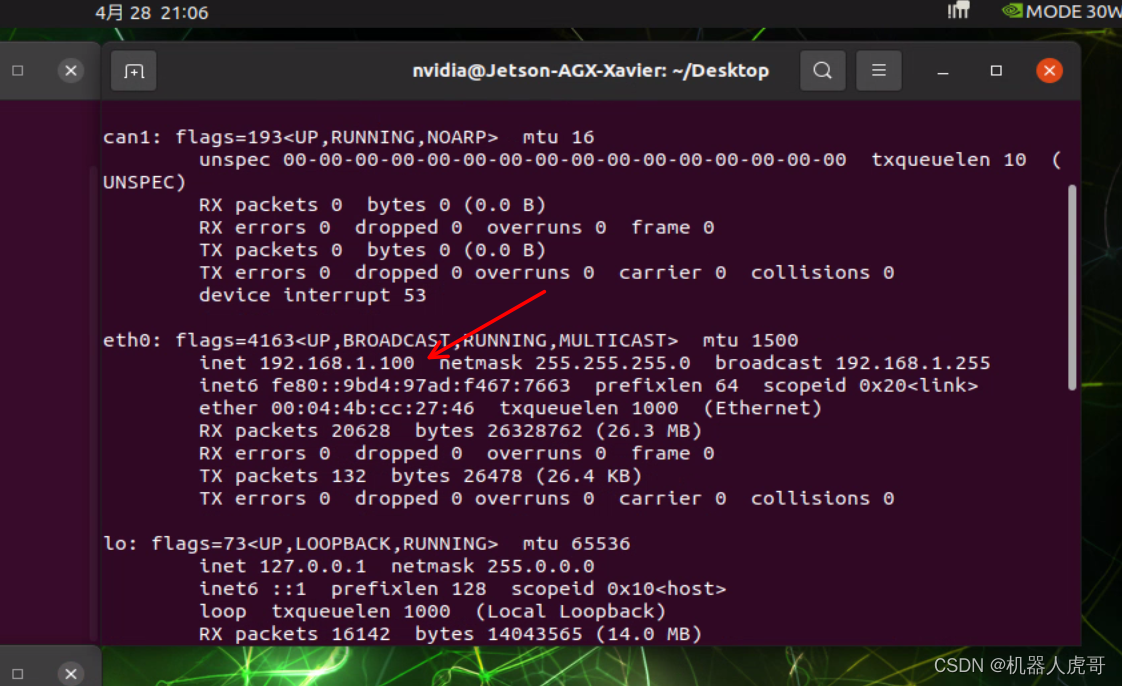Click the eth0 IP address 192.168.1.100
This screenshot has width=1122, height=686.
pyautogui.click(x=336, y=363)
